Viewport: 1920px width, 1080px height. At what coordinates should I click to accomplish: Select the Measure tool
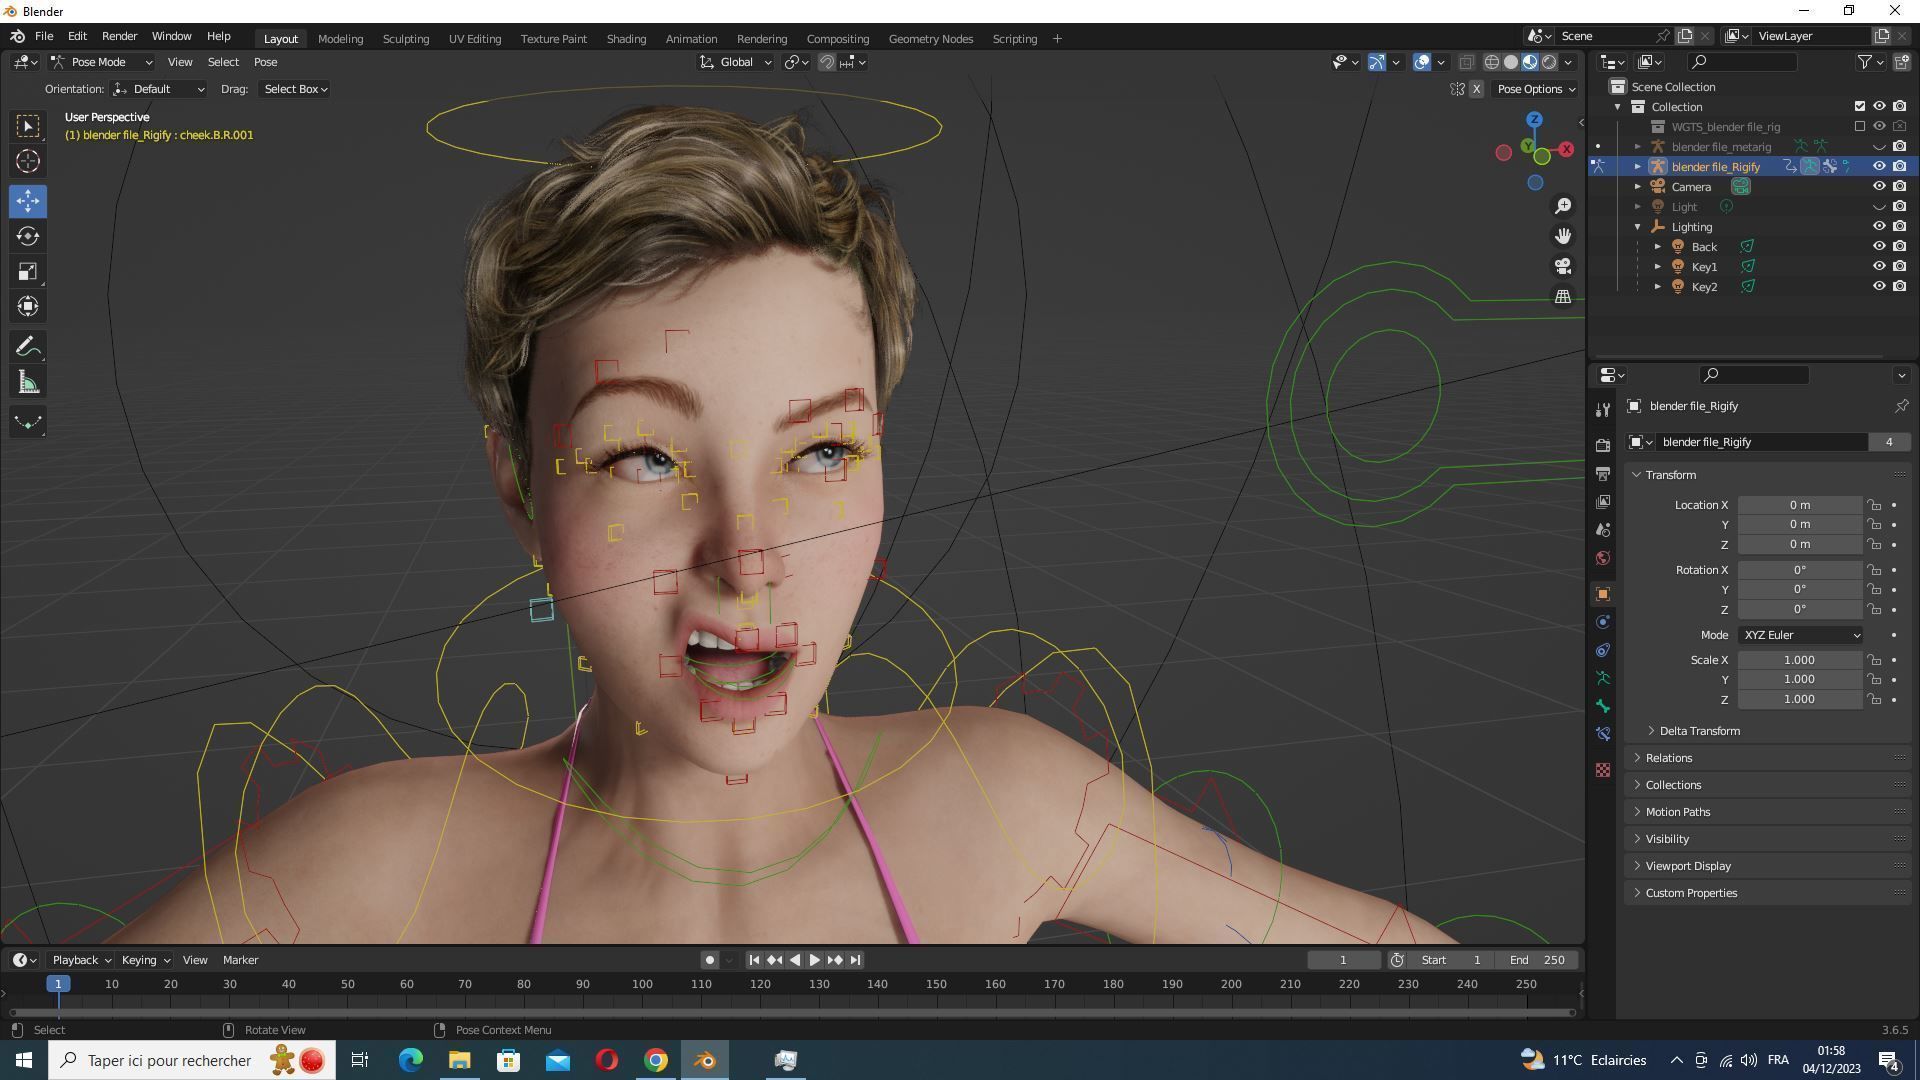(28, 383)
